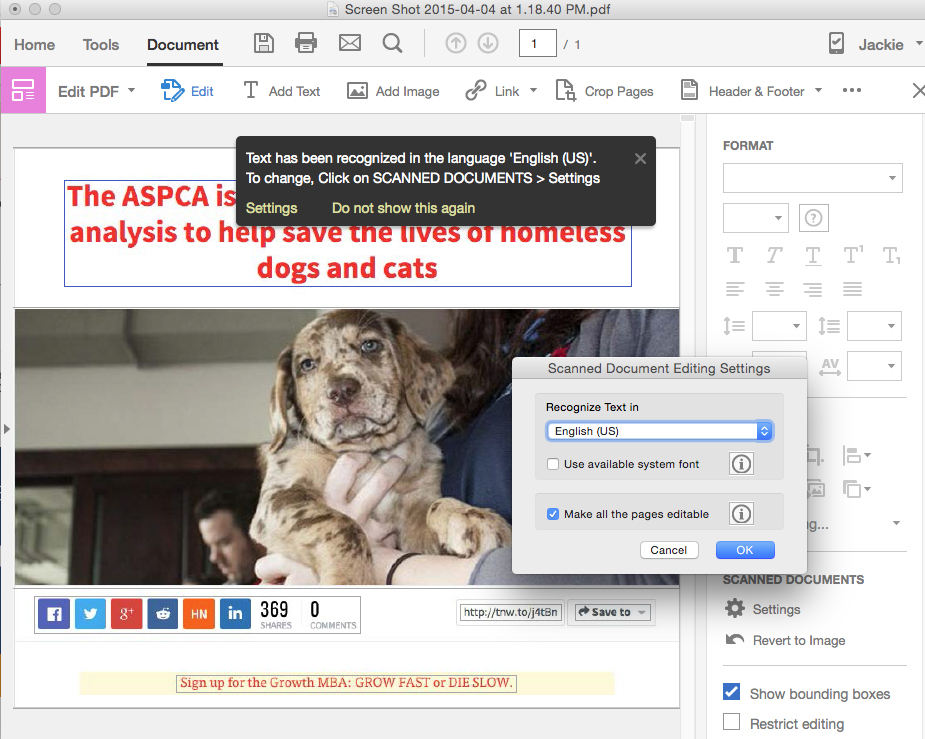Apply italic text format

774,255
